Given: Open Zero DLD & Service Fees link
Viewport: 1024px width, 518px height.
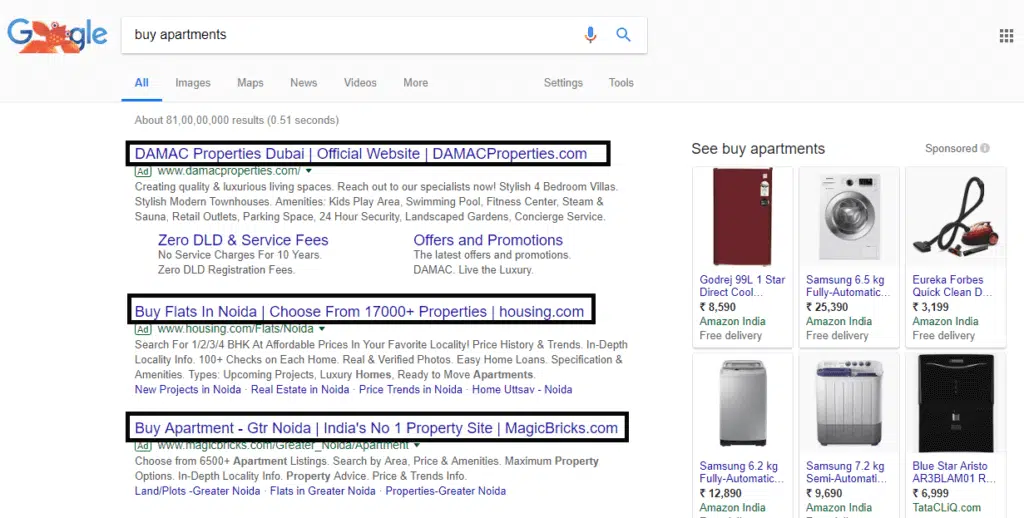Looking at the screenshot, I should coord(243,240).
